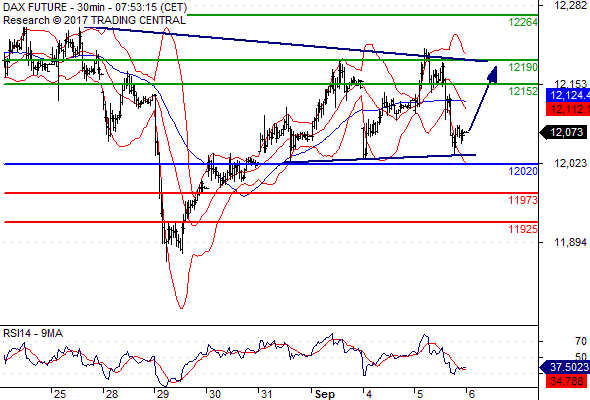The image size is (590, 400).
Task: Click the date label 30 on time axis
Action: tap(214, 394)
